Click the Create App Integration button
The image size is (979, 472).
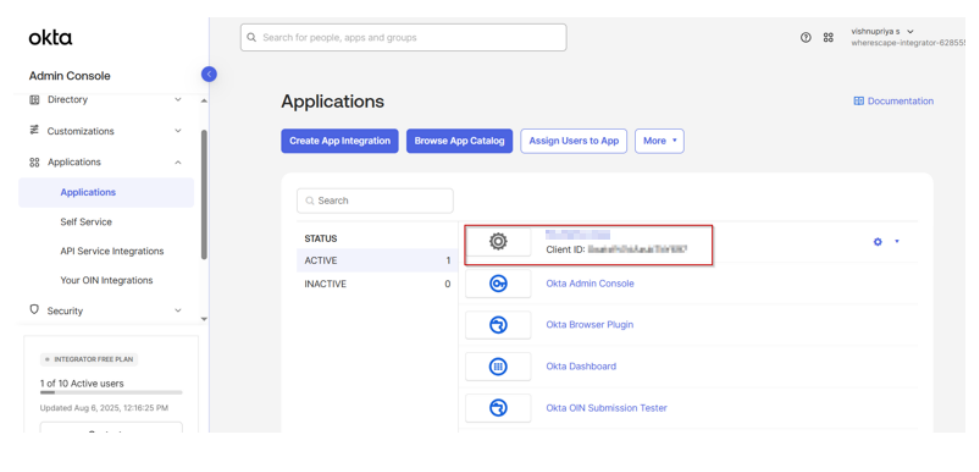[340, 141]
